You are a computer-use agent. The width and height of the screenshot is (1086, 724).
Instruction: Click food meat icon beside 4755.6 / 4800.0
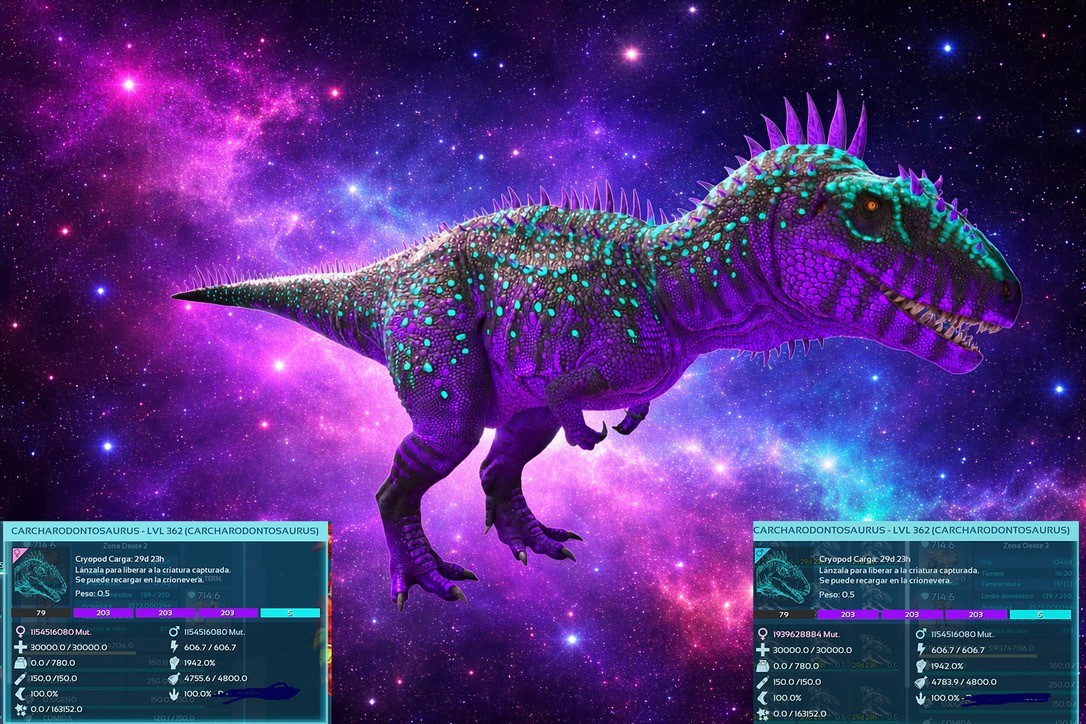174,678
